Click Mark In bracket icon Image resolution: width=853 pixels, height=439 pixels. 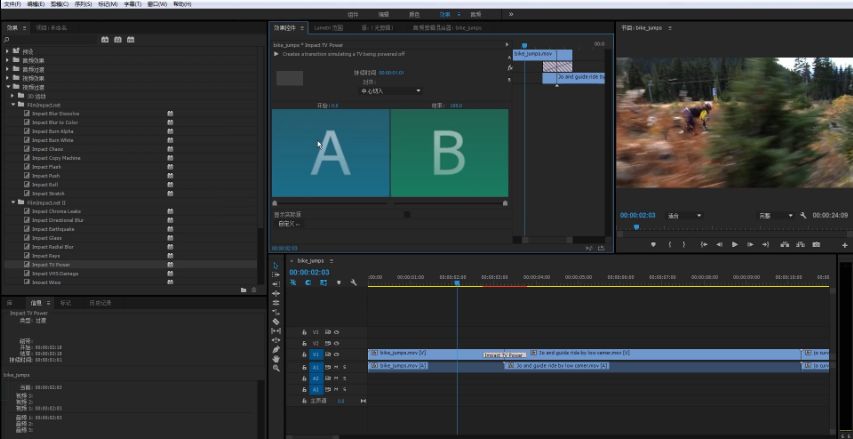pos(670,245)
